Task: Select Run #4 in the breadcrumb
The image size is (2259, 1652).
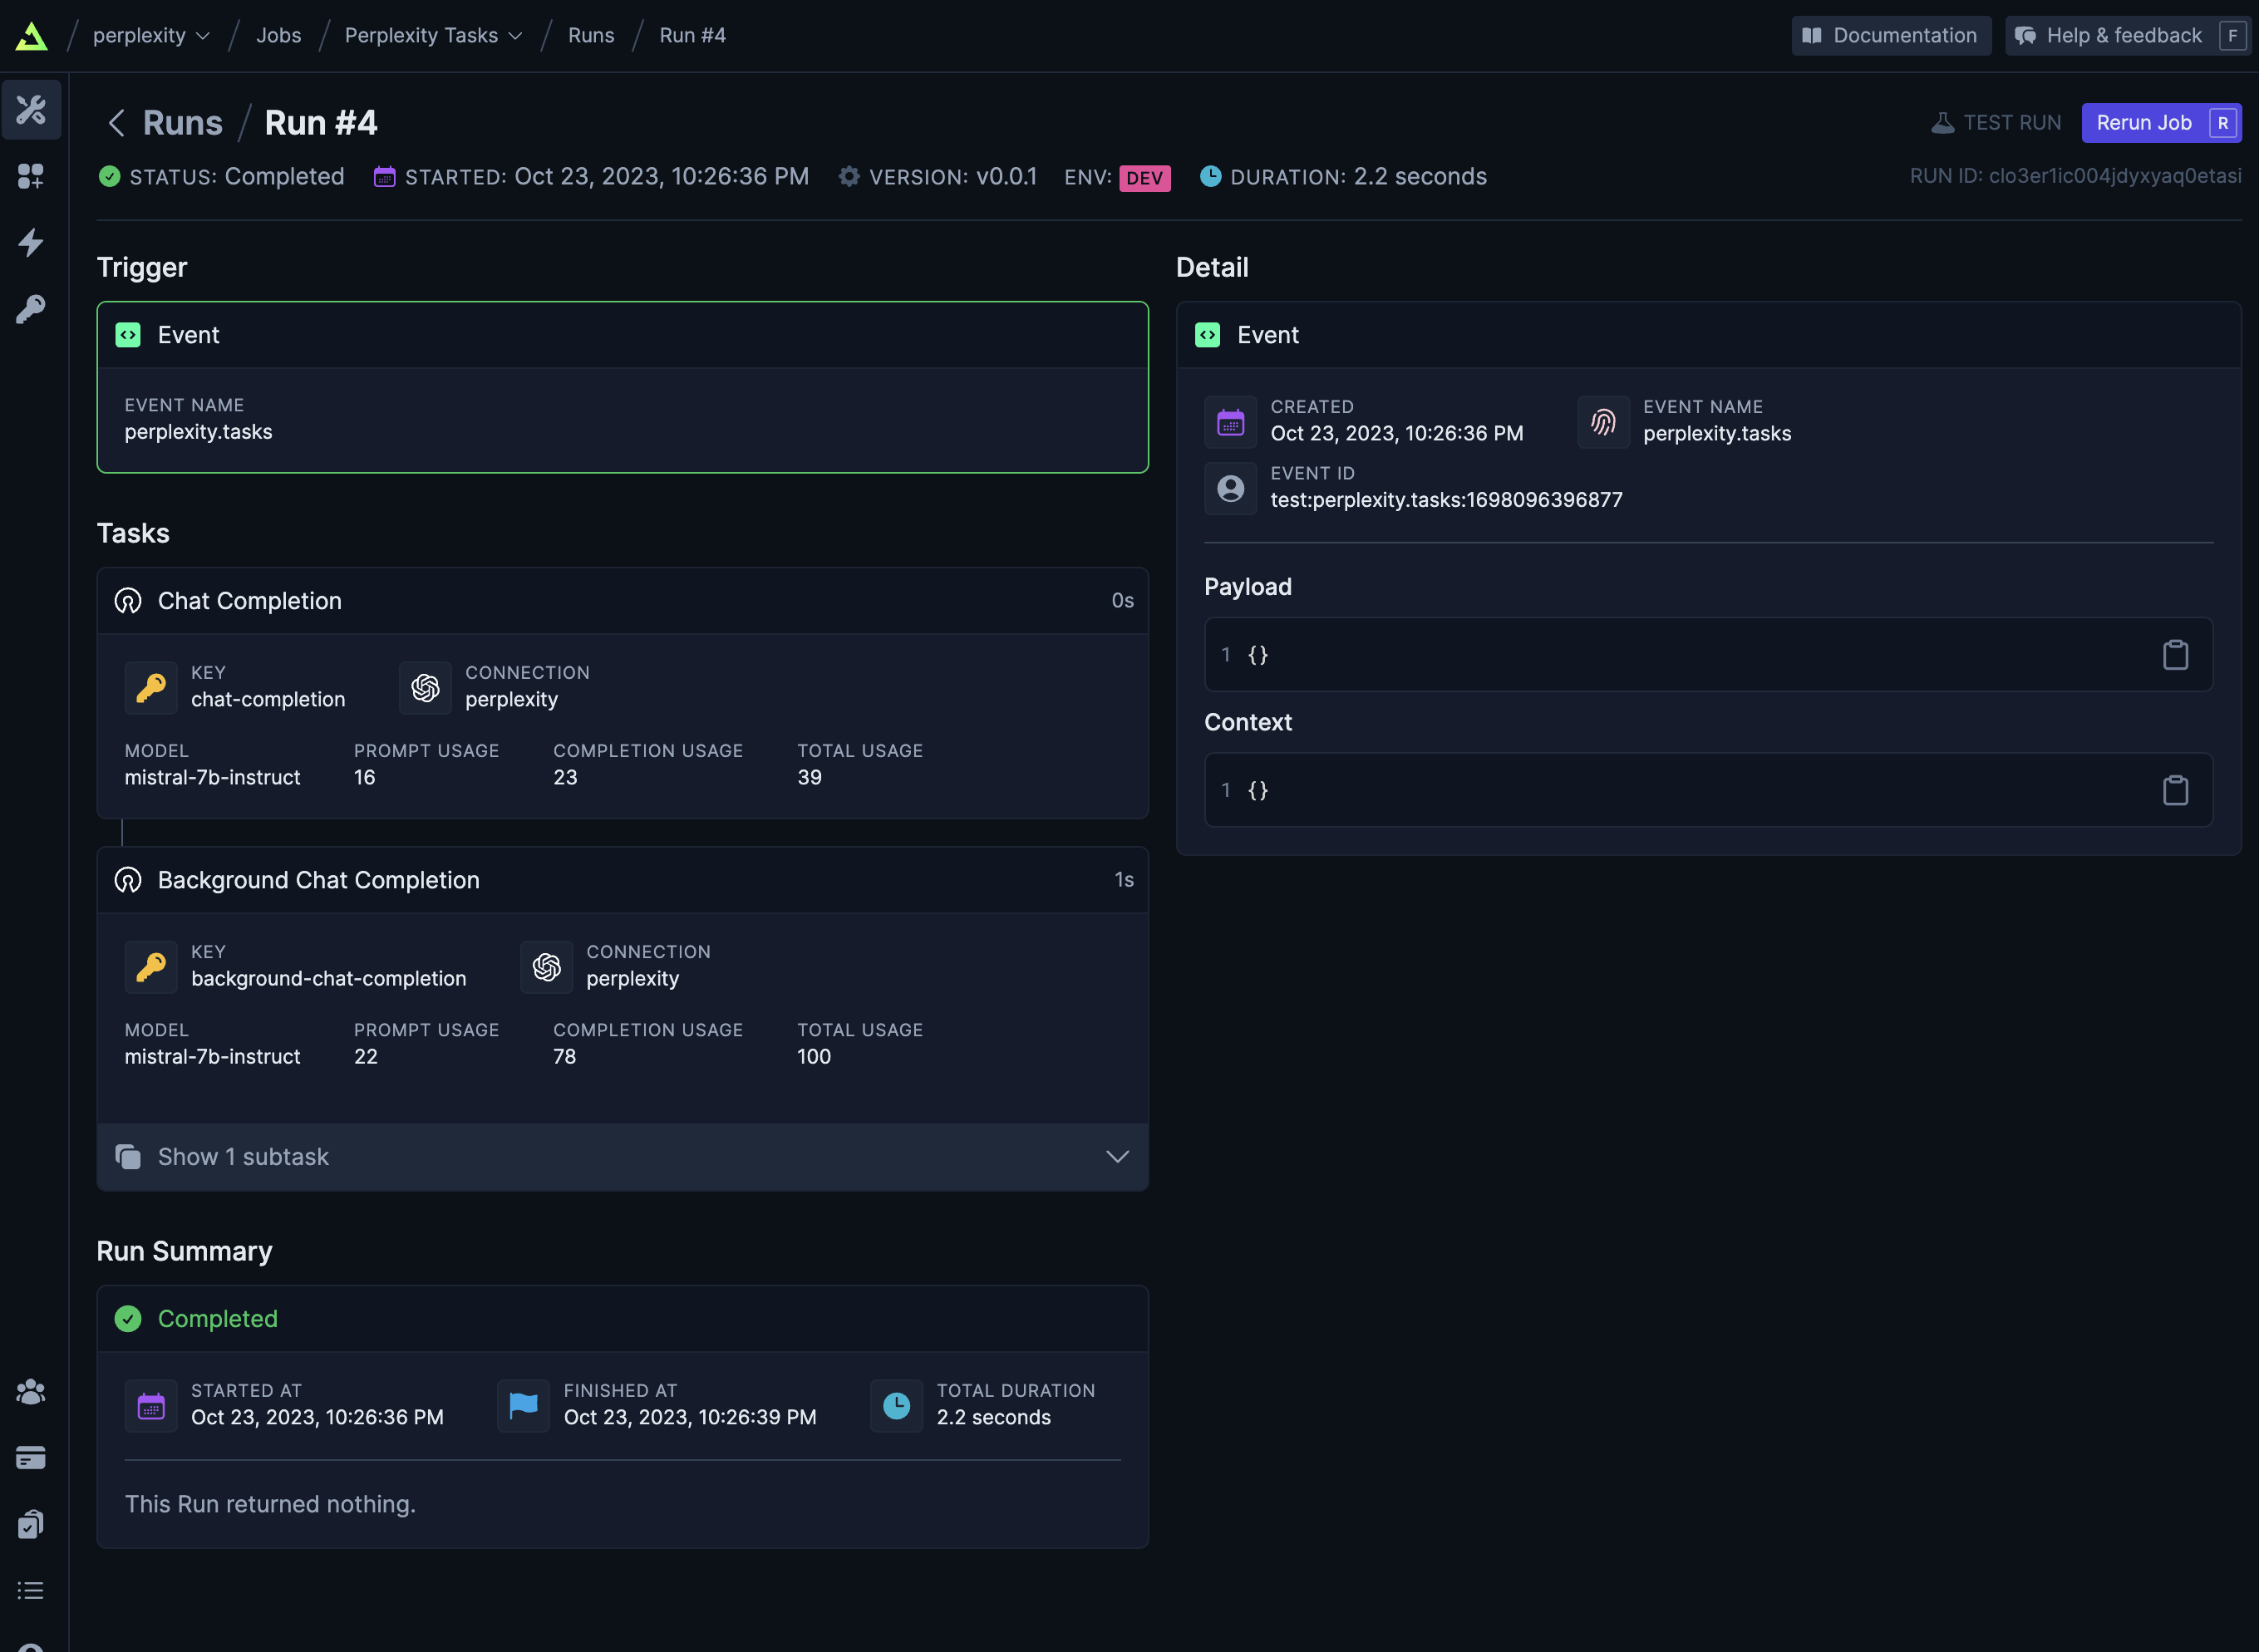Action: (692, 36)
